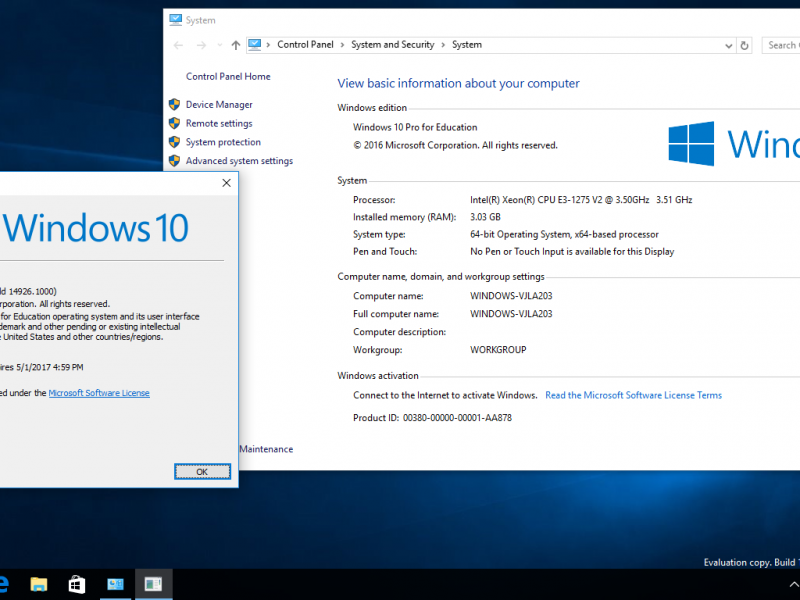
Task: Click WORKGROUP value text
Action: click(x=498, y=350)
